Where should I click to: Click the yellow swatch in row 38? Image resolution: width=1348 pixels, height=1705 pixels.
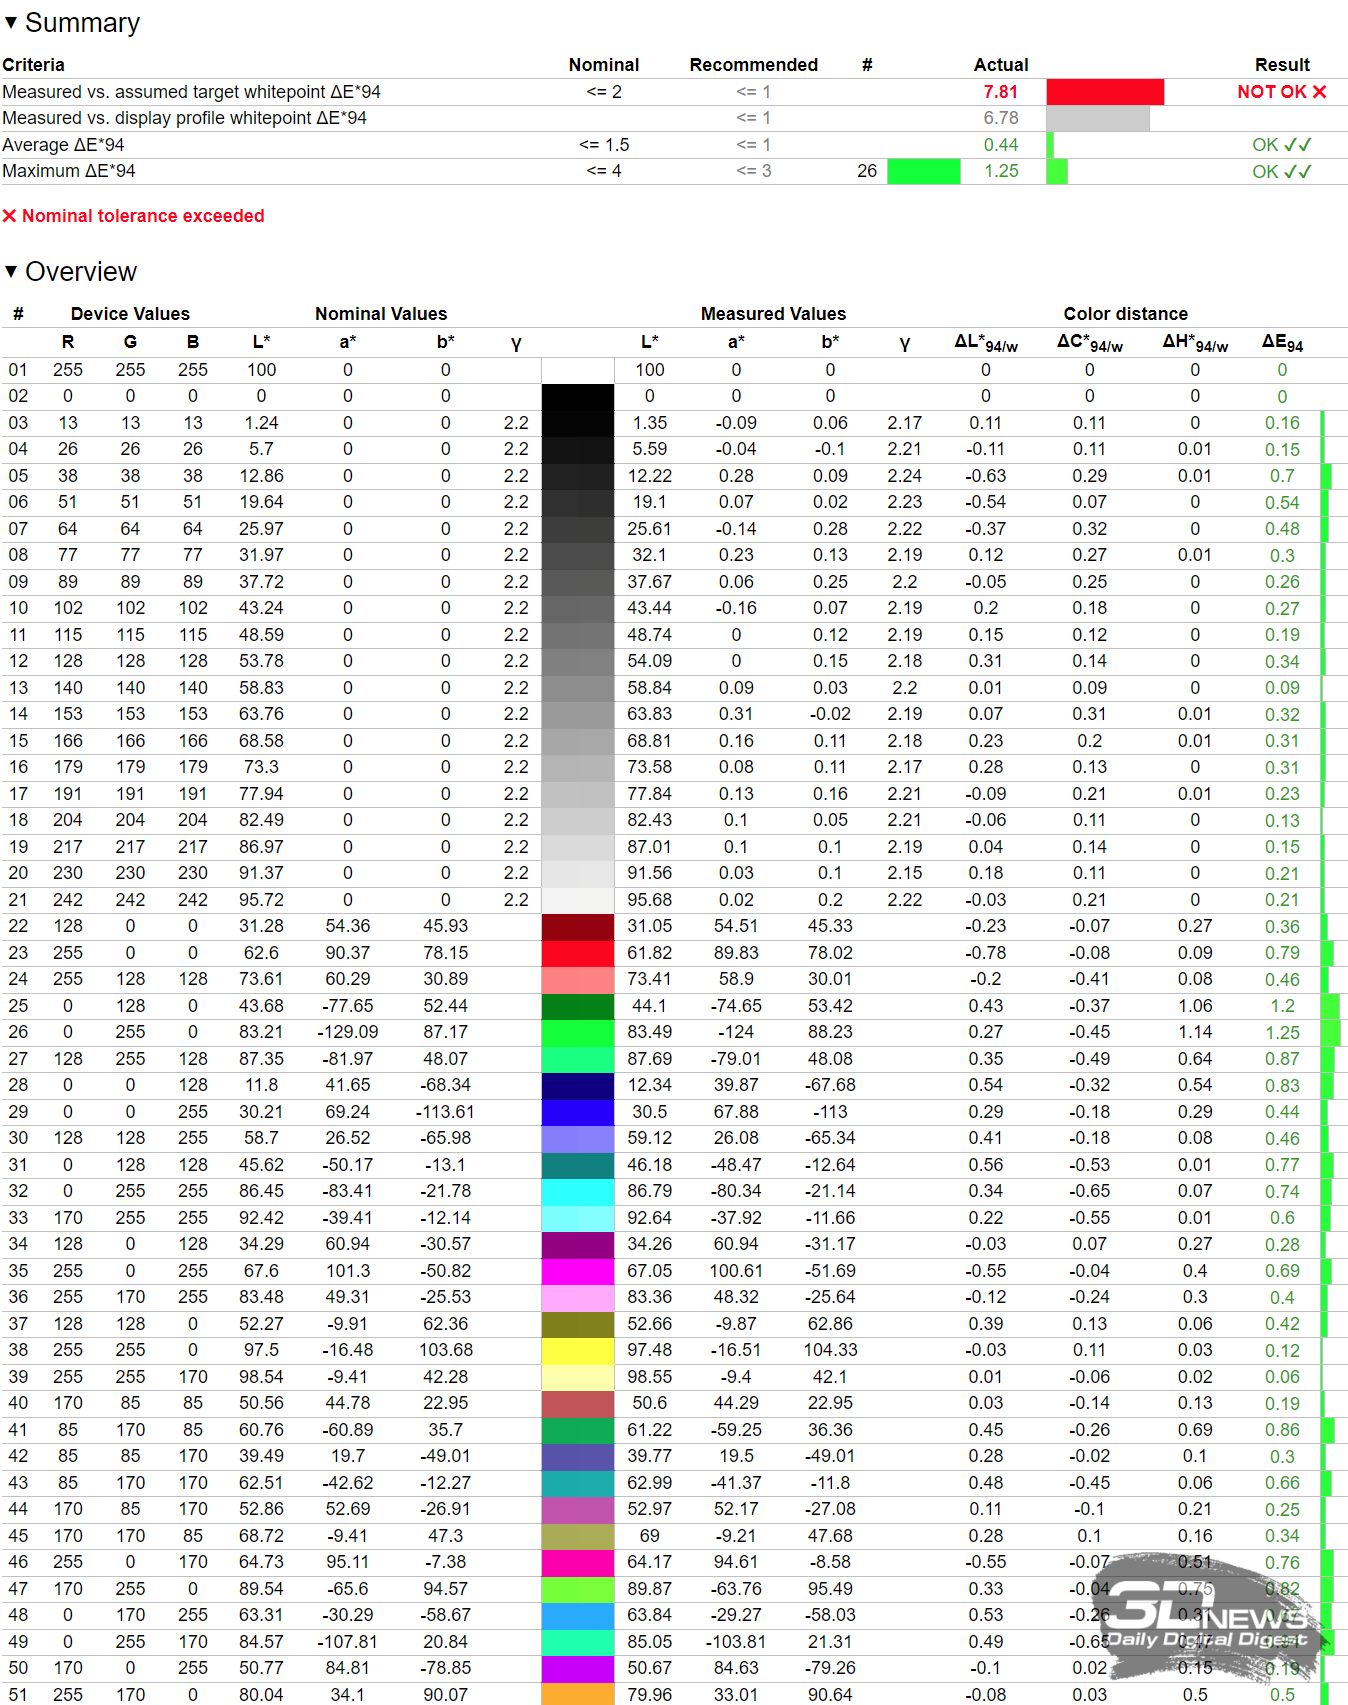[x=578, y=1351]
